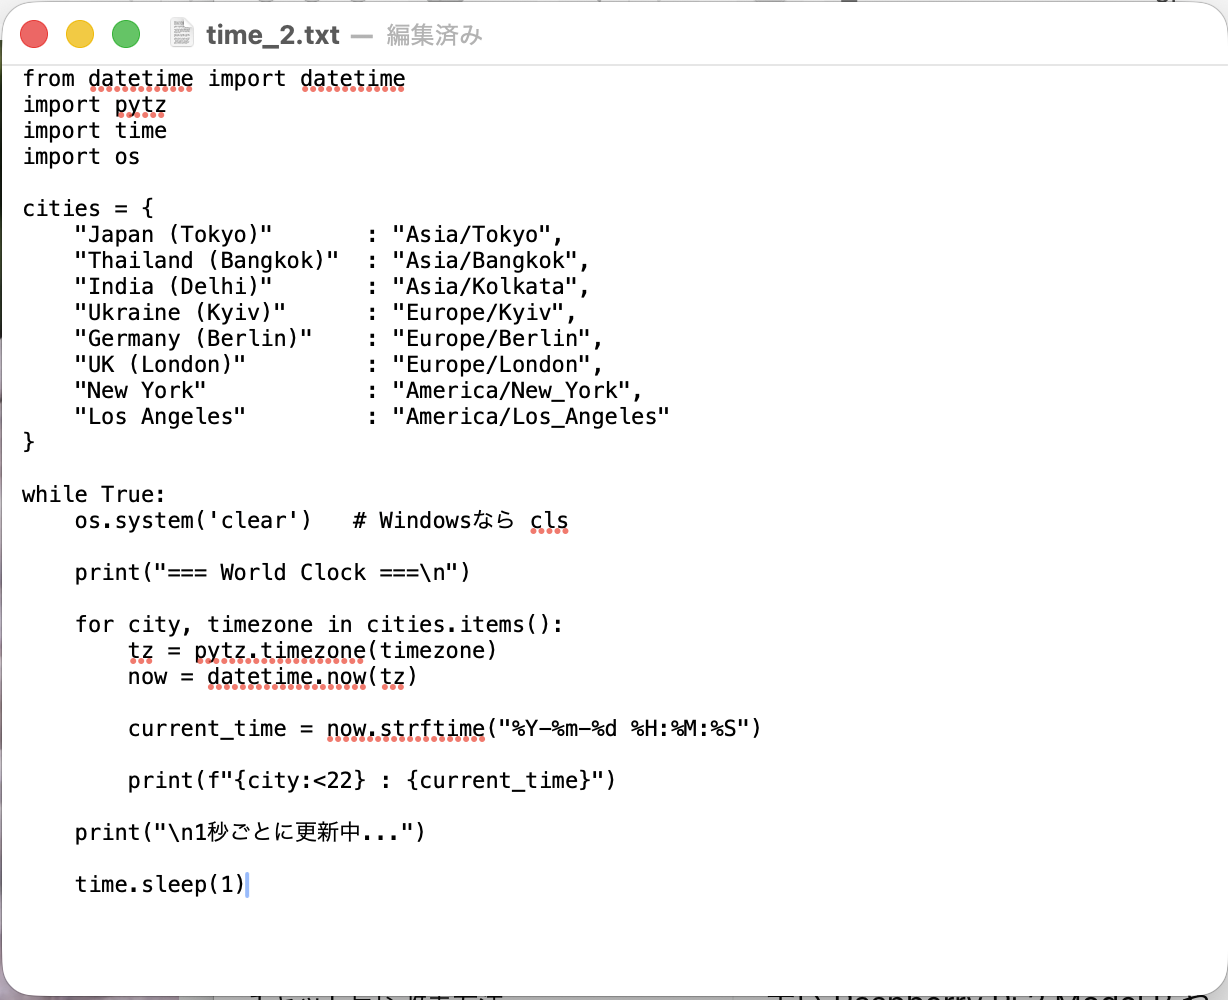This screenshot has height=1000, width=1228.
Task: Click the "while True:" line
Action: [94, 495]
